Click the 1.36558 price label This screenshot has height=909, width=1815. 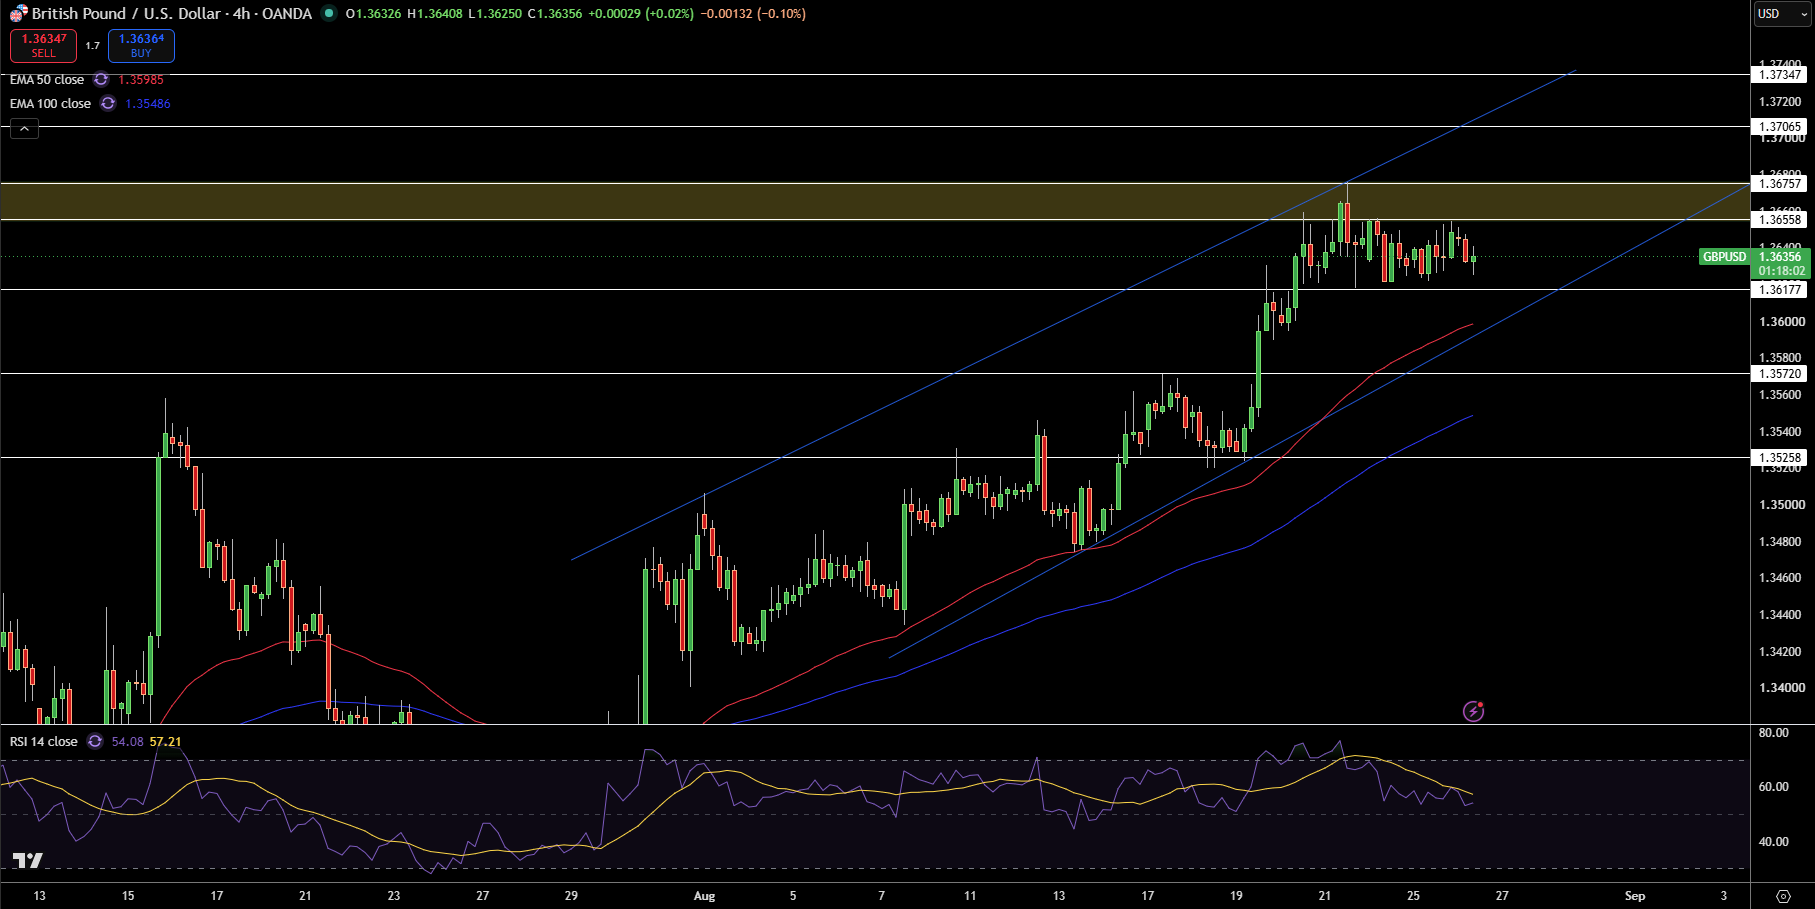click(1780, 220)
